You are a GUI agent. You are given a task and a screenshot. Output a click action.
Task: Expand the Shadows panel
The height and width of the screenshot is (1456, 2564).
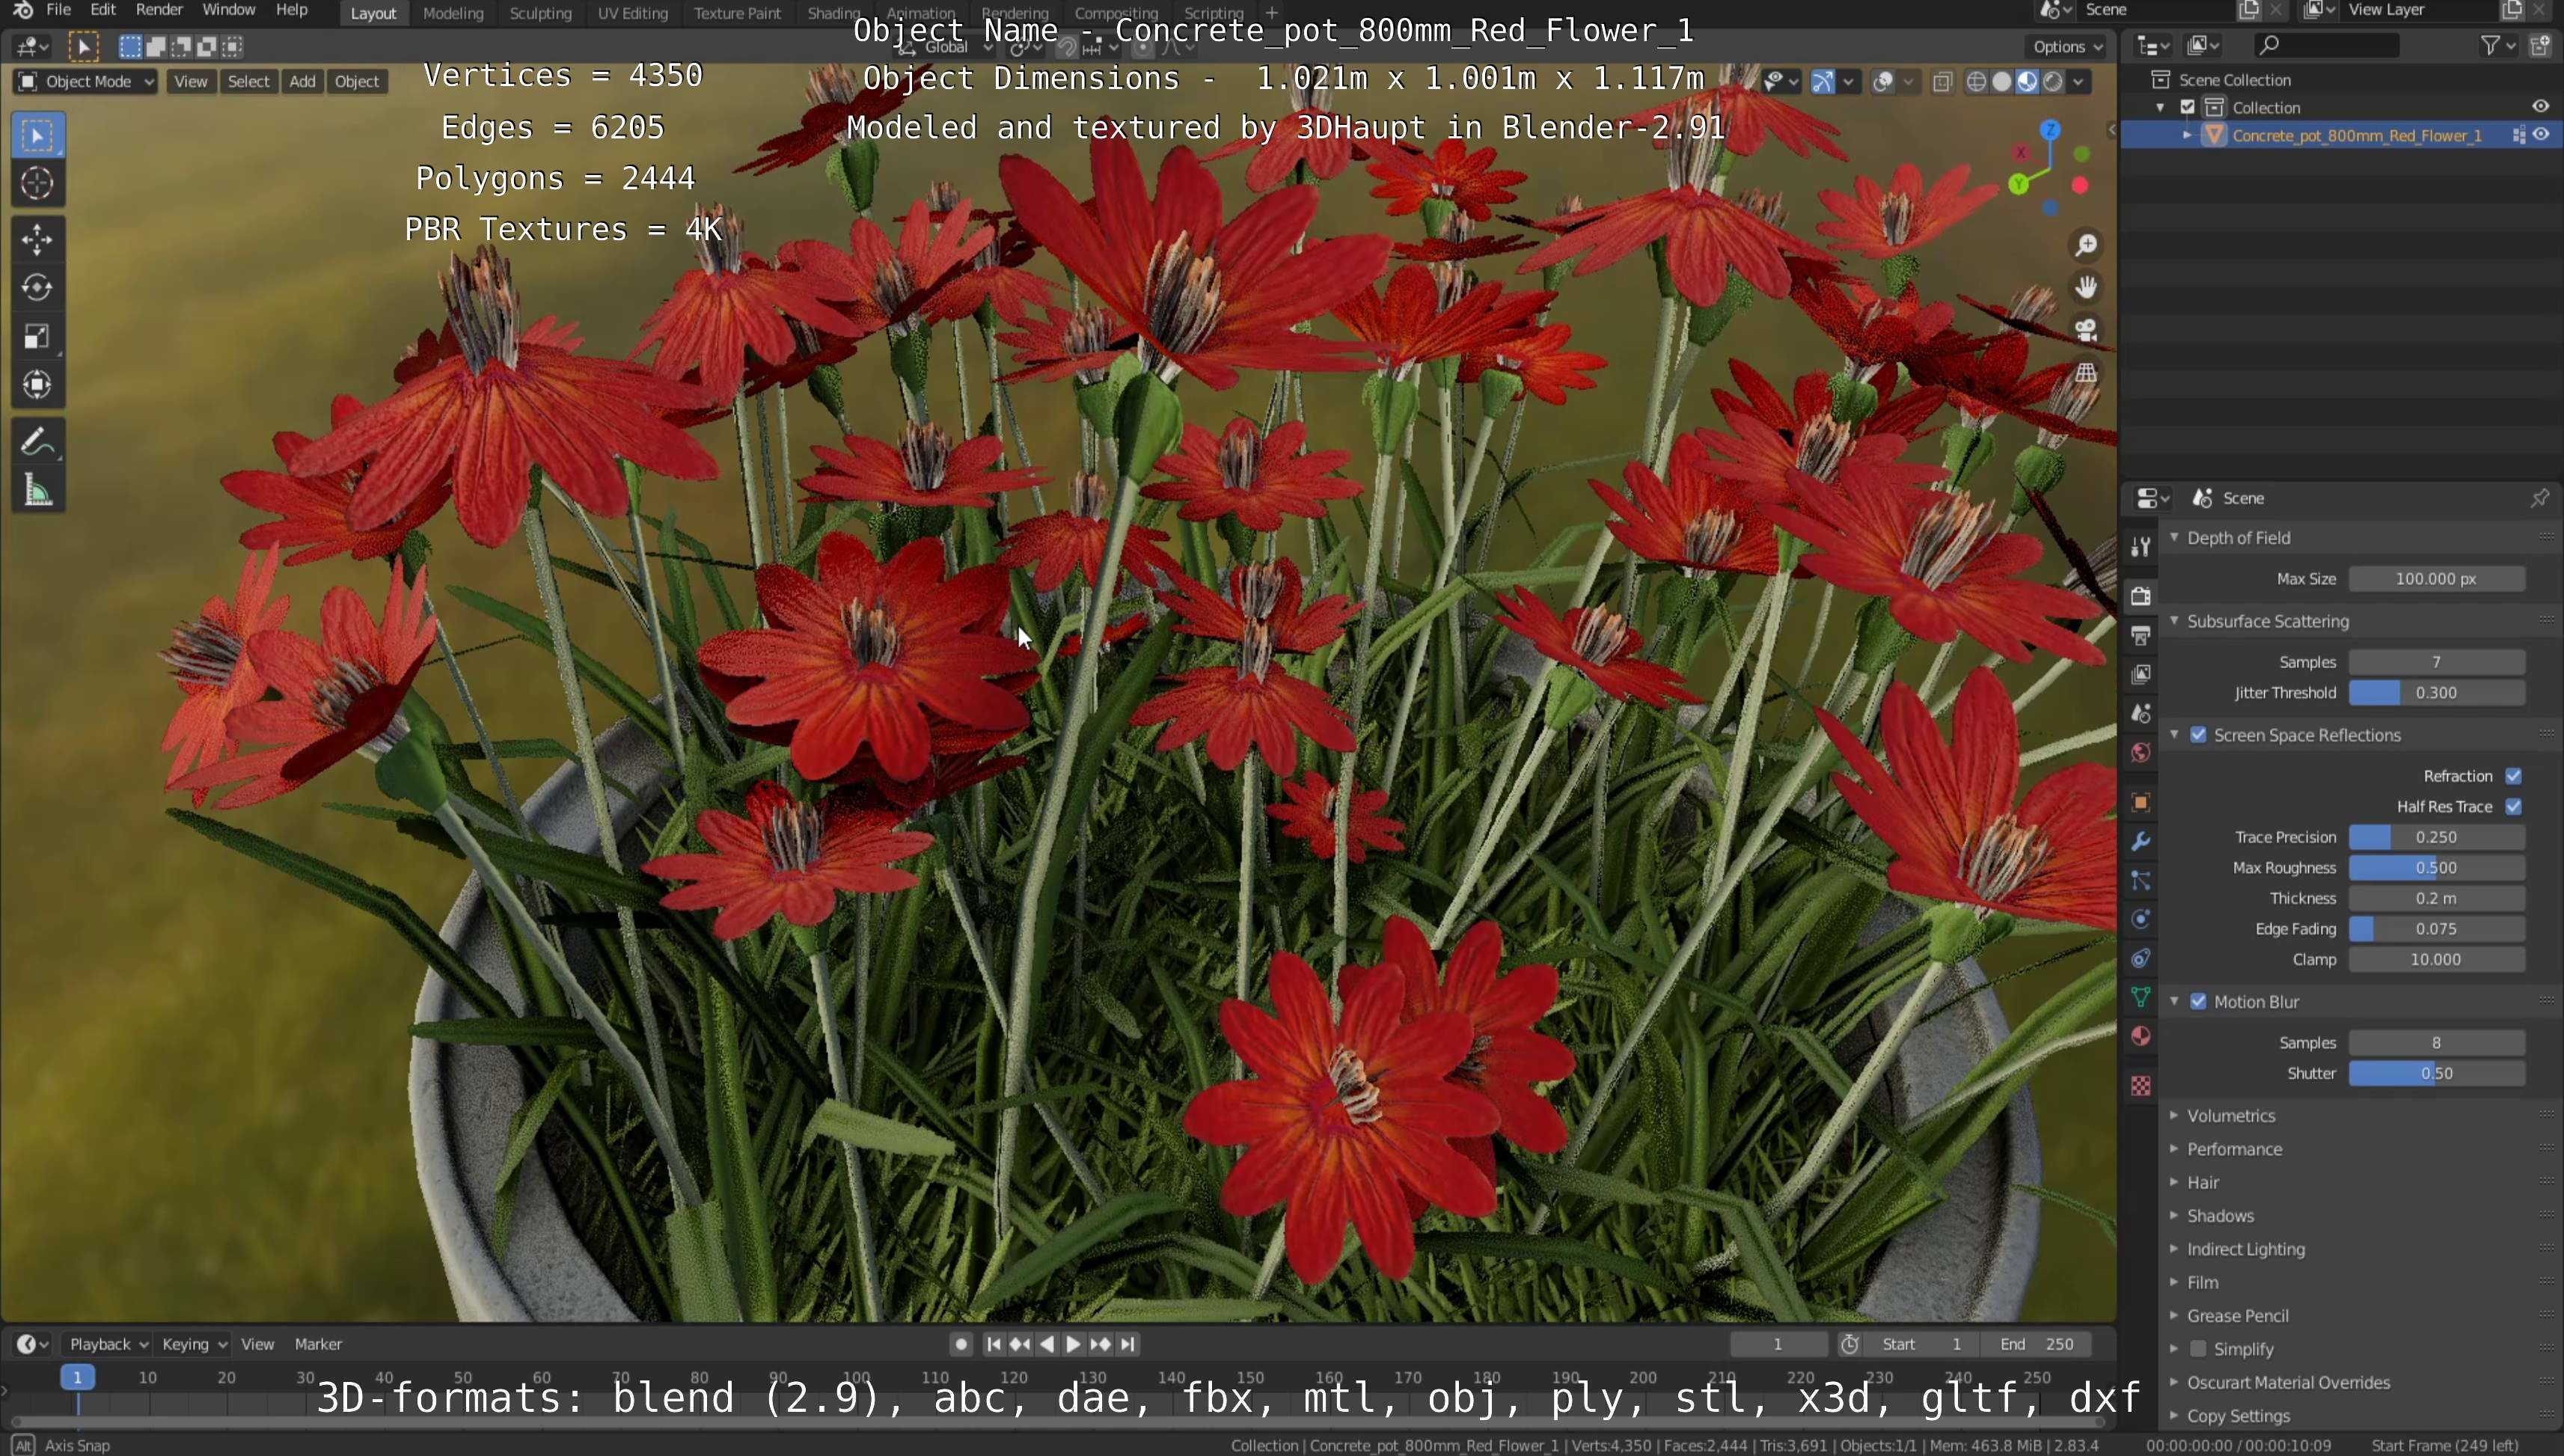click(x=2173, y=1216)
